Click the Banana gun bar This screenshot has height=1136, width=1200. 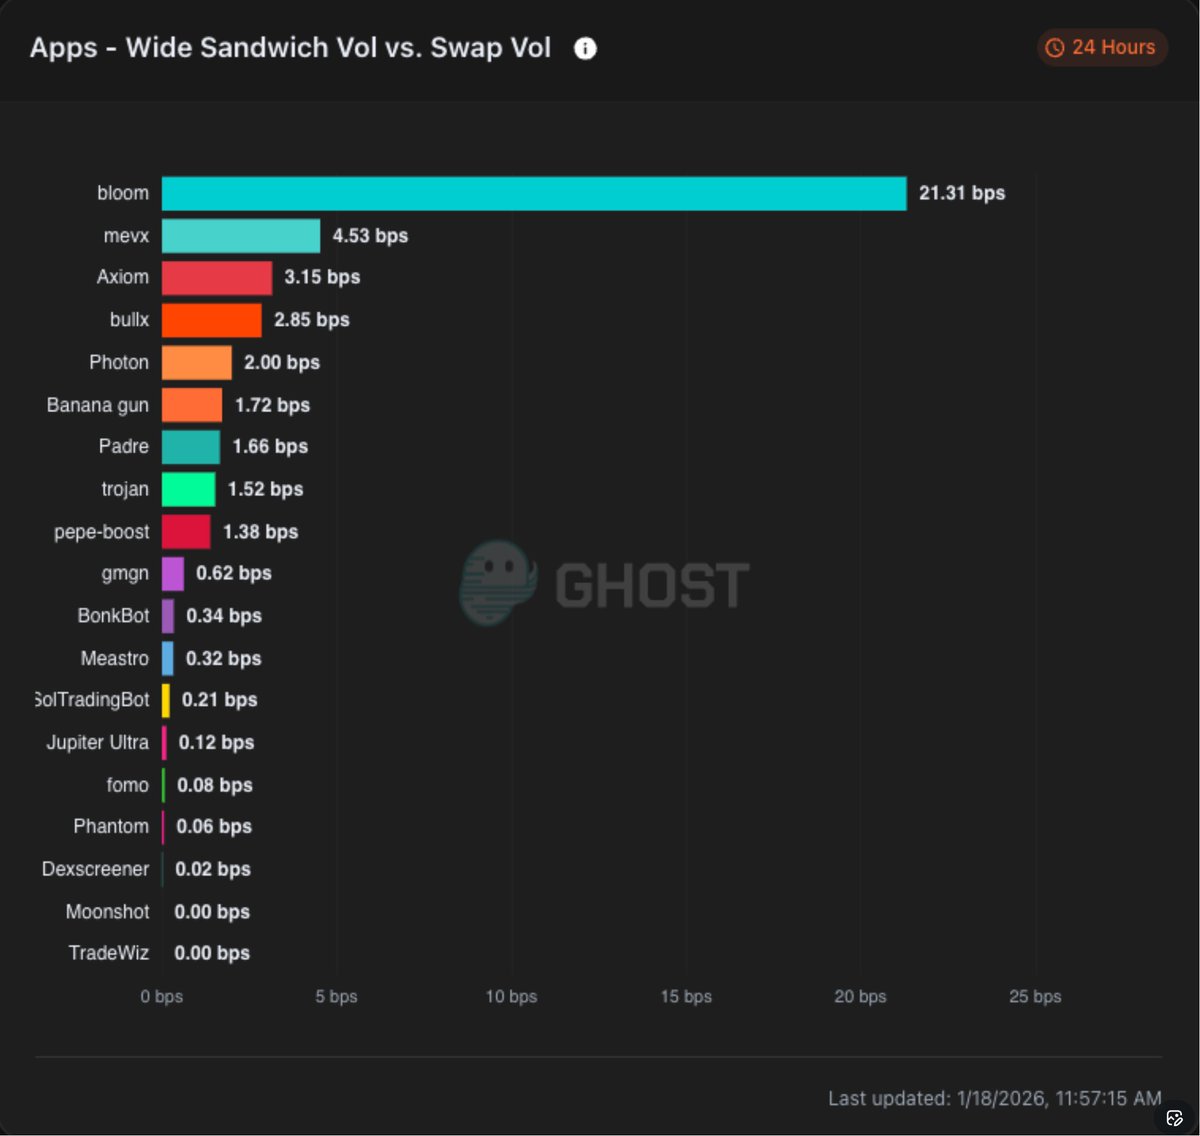pos(192,405)
